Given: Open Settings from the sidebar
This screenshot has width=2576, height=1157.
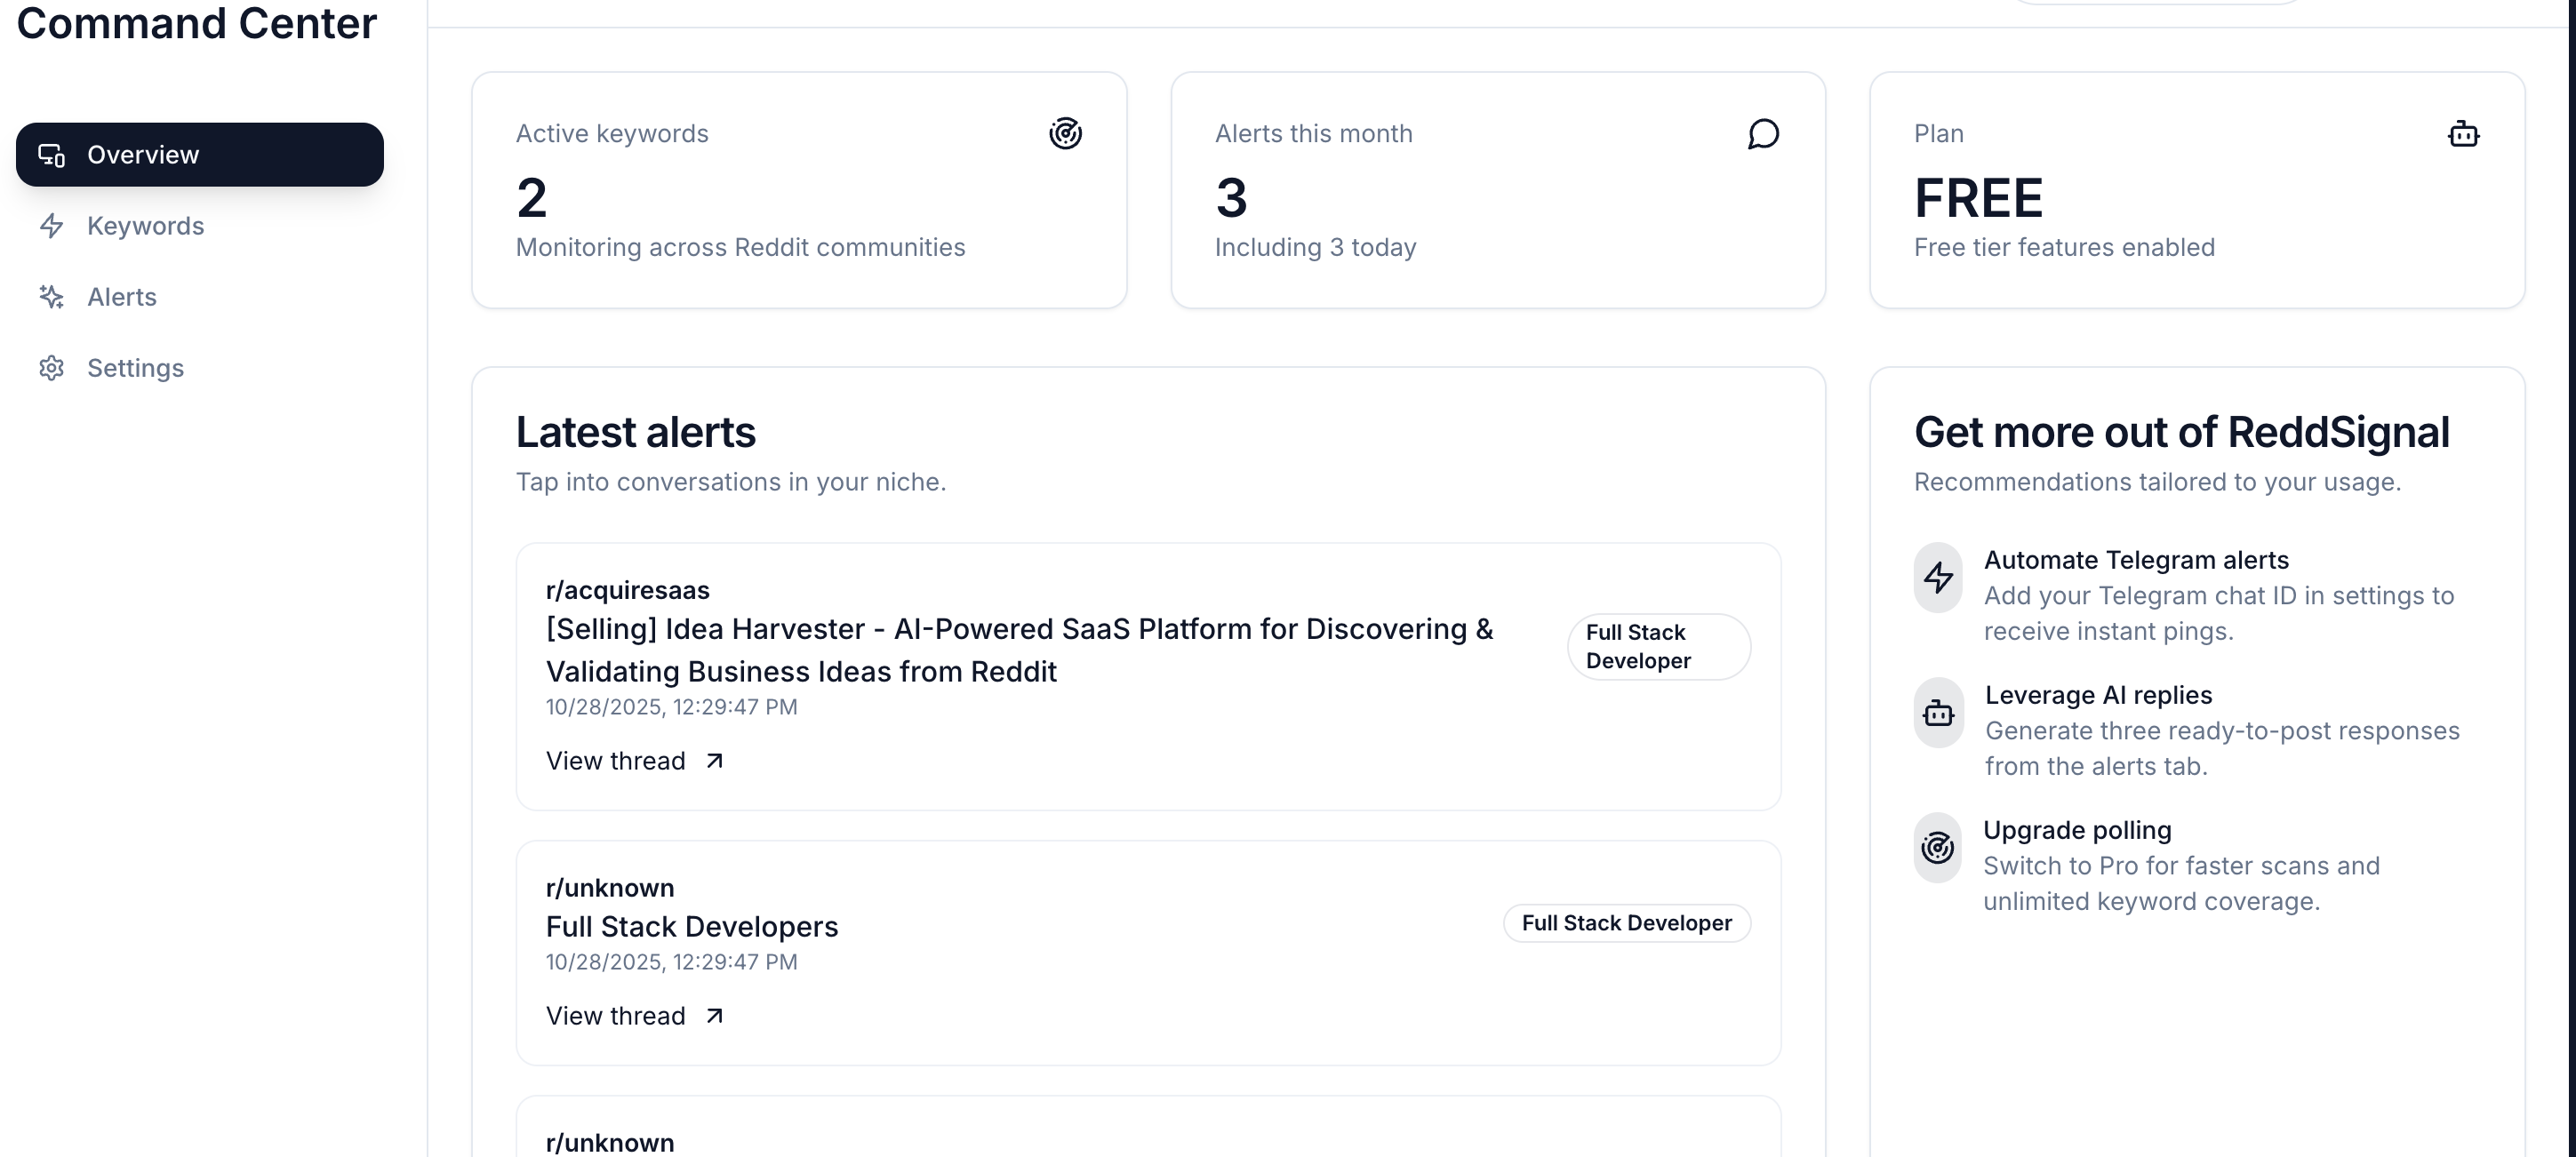Looking at the screenshot, I should click(x=135, y=367).
